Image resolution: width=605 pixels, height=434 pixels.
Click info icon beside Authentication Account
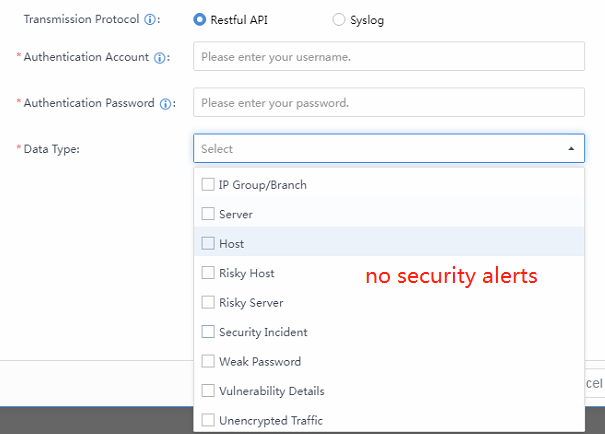[159, 57]
